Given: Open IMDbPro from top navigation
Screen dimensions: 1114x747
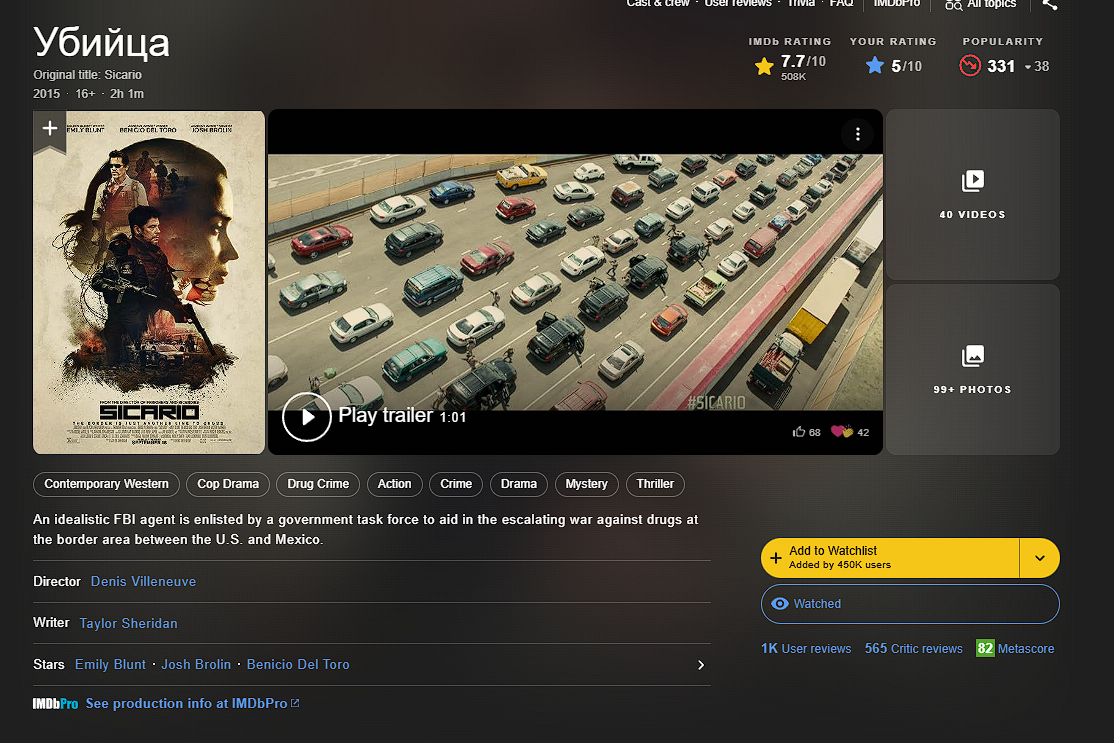Looking at the screenshot, I should tap(897, 4).
